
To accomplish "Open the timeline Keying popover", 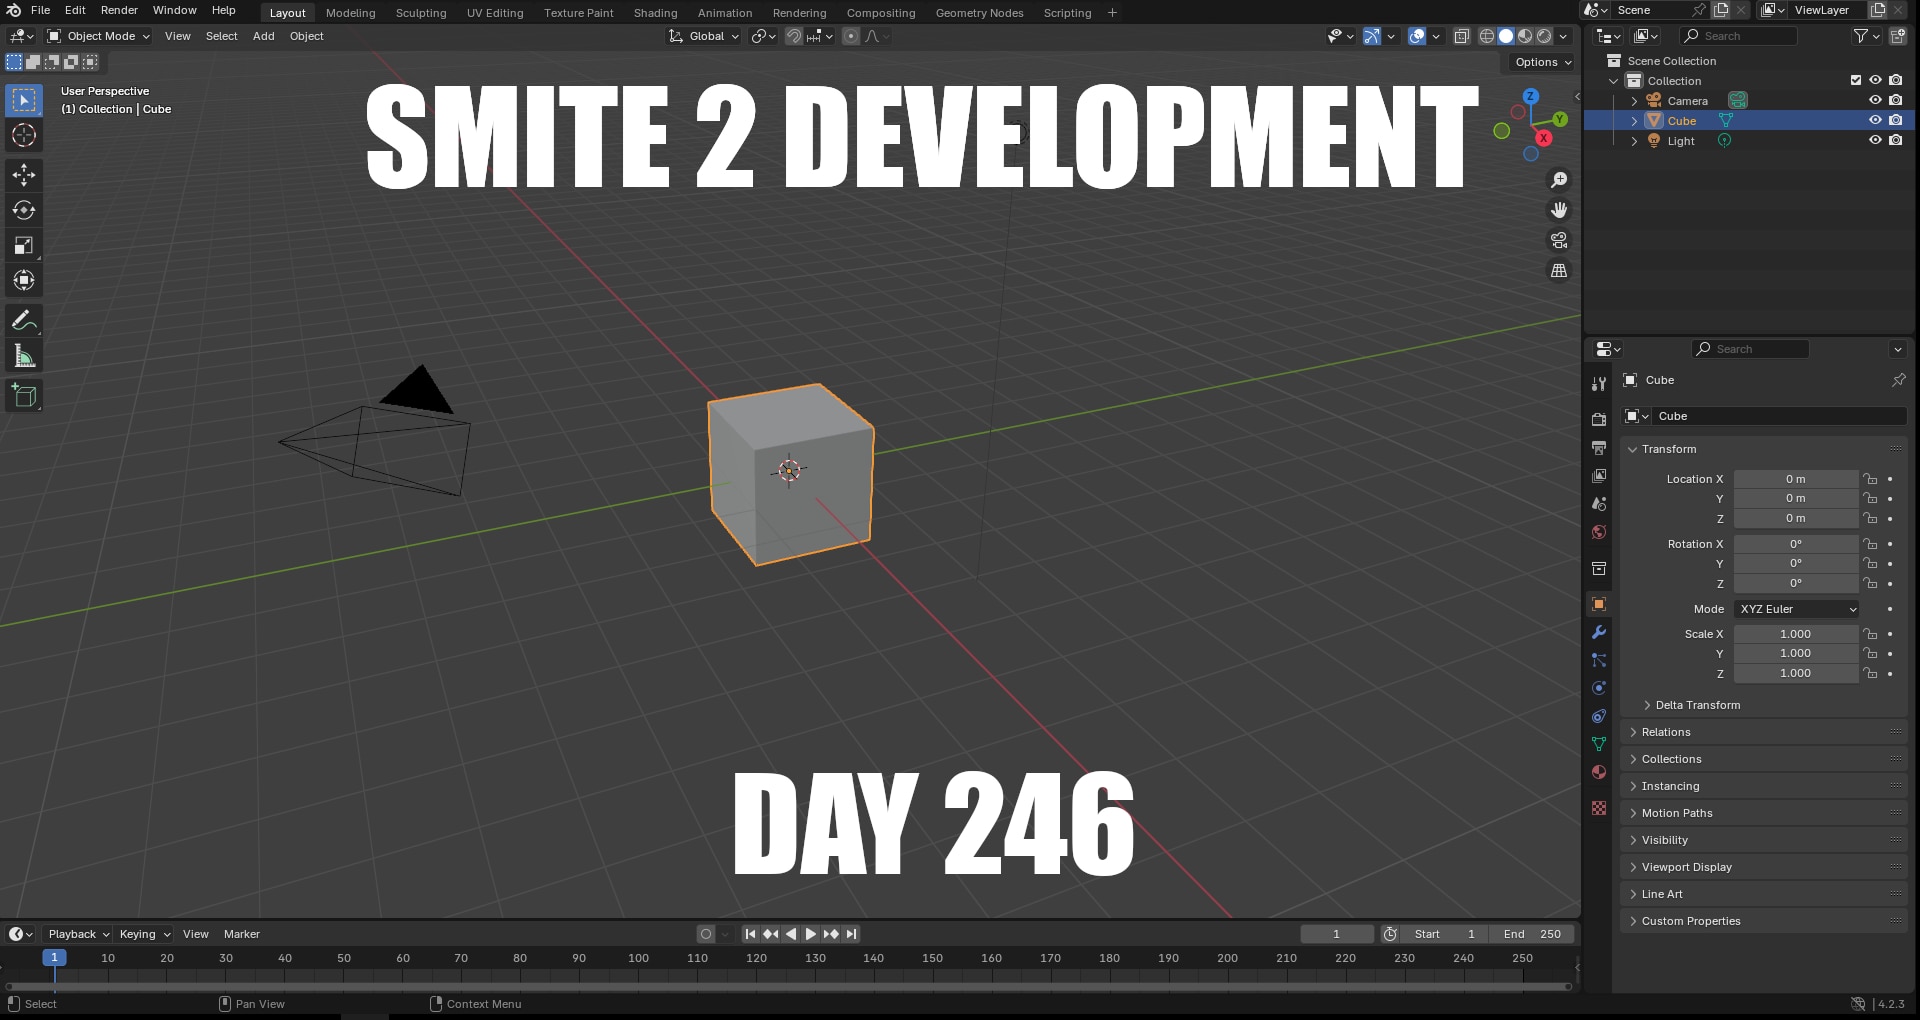I will [x=145, y=934].
